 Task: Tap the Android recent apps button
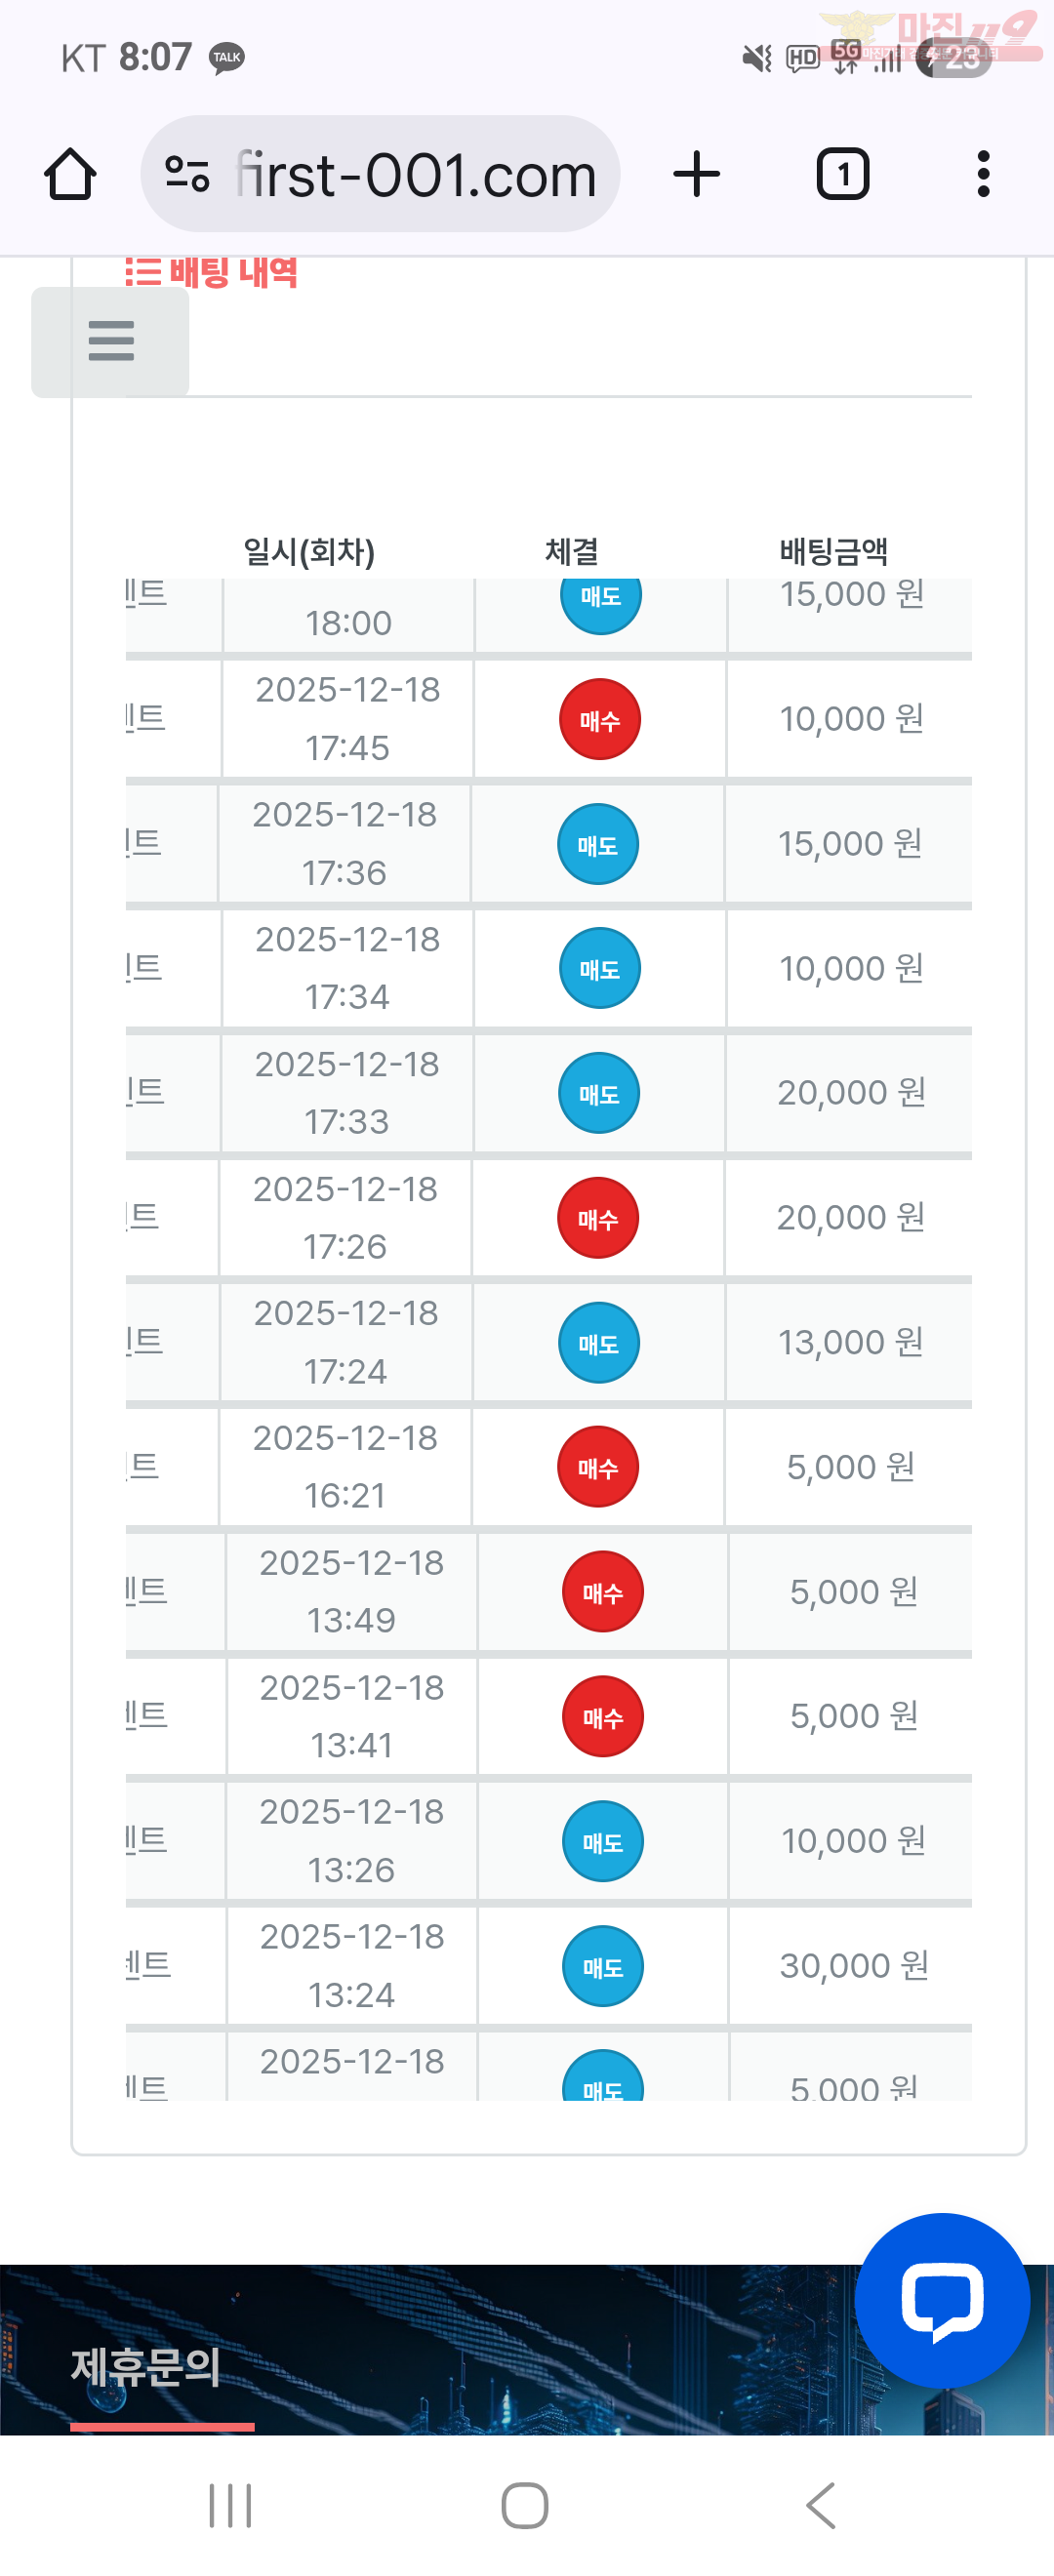[230, 2505]
